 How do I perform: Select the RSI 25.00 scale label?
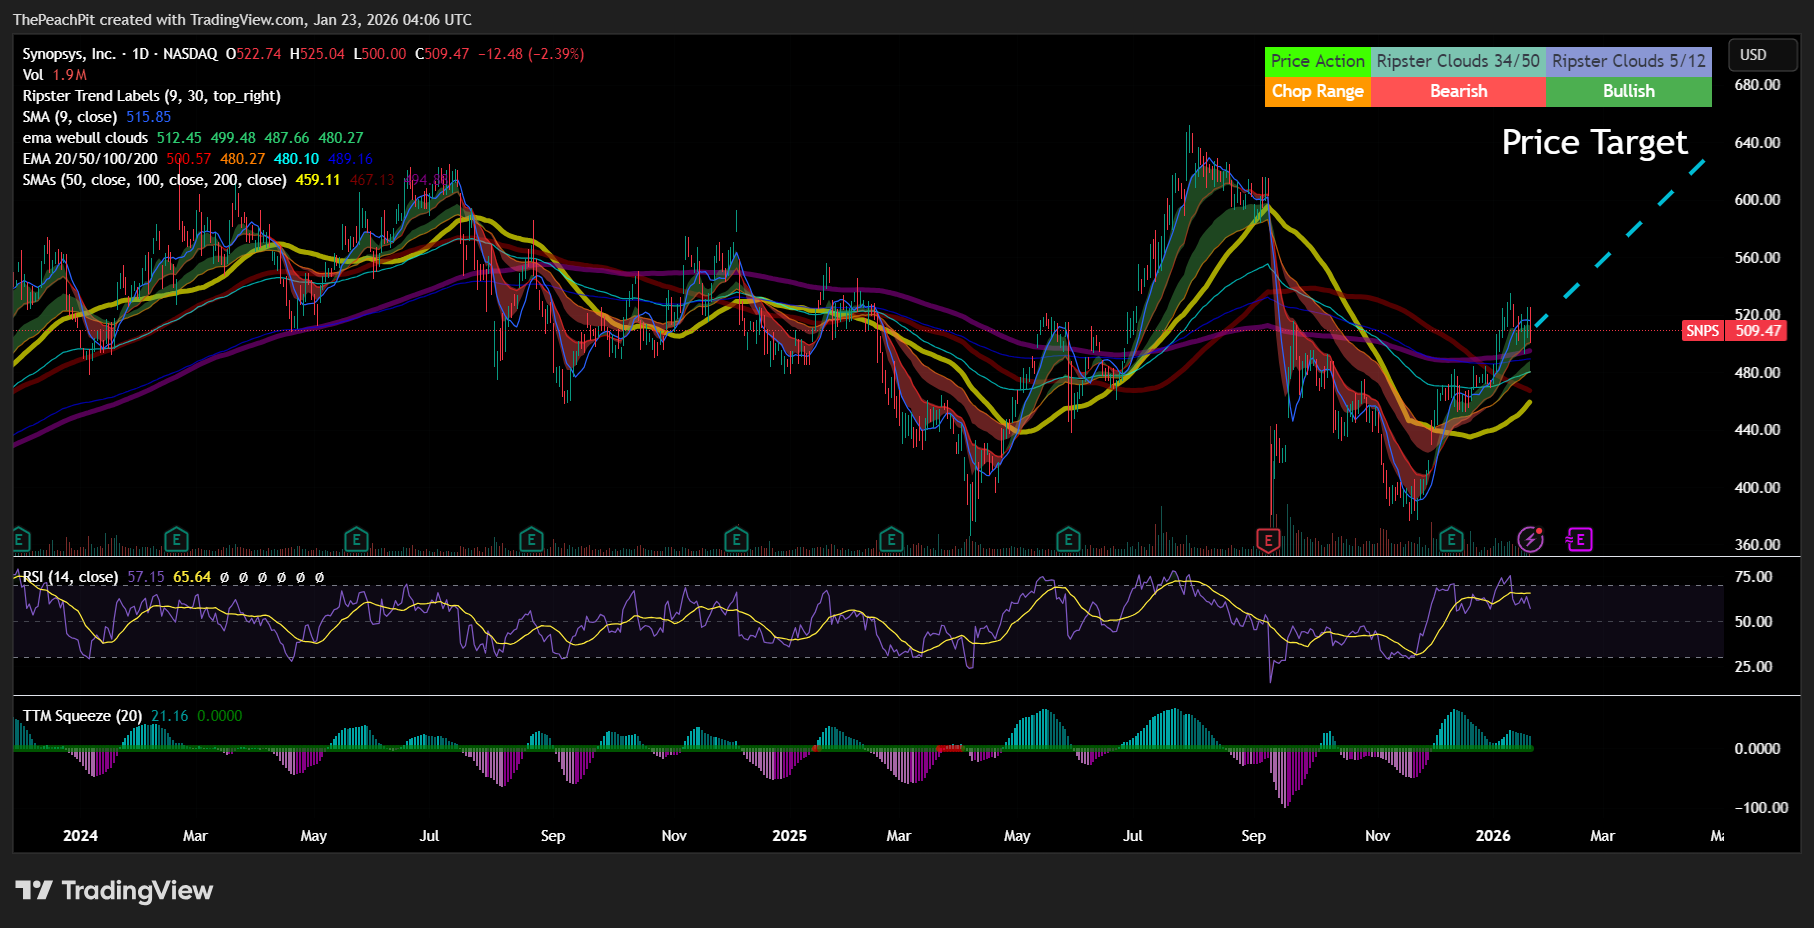[x=1753, y=667]
